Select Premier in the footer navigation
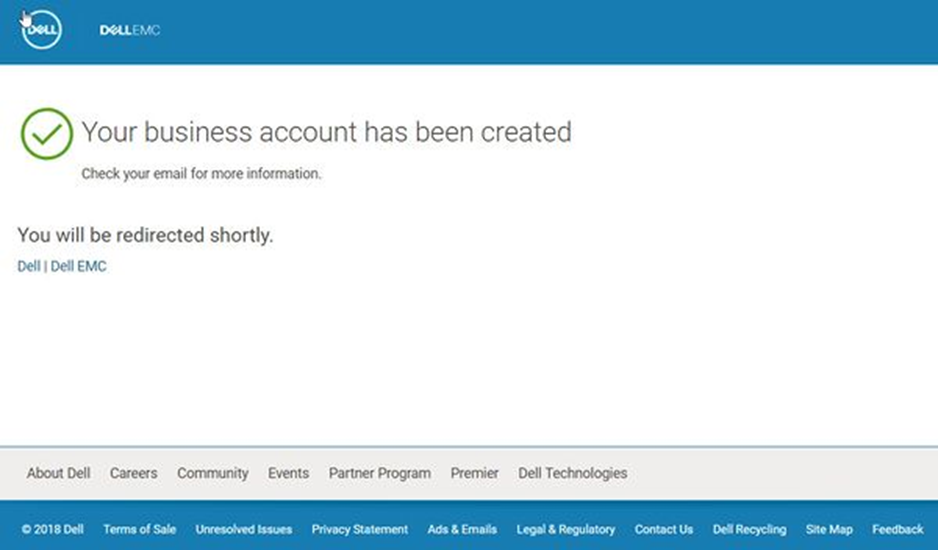 pos(474,473)
